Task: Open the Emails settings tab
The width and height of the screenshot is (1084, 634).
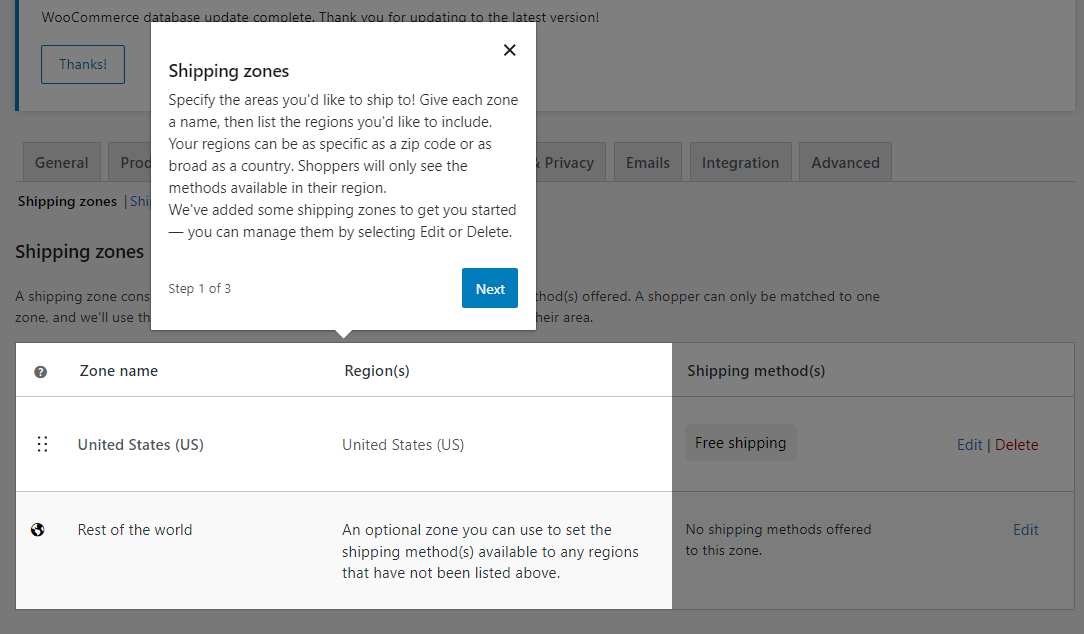Action: [647, 161]
